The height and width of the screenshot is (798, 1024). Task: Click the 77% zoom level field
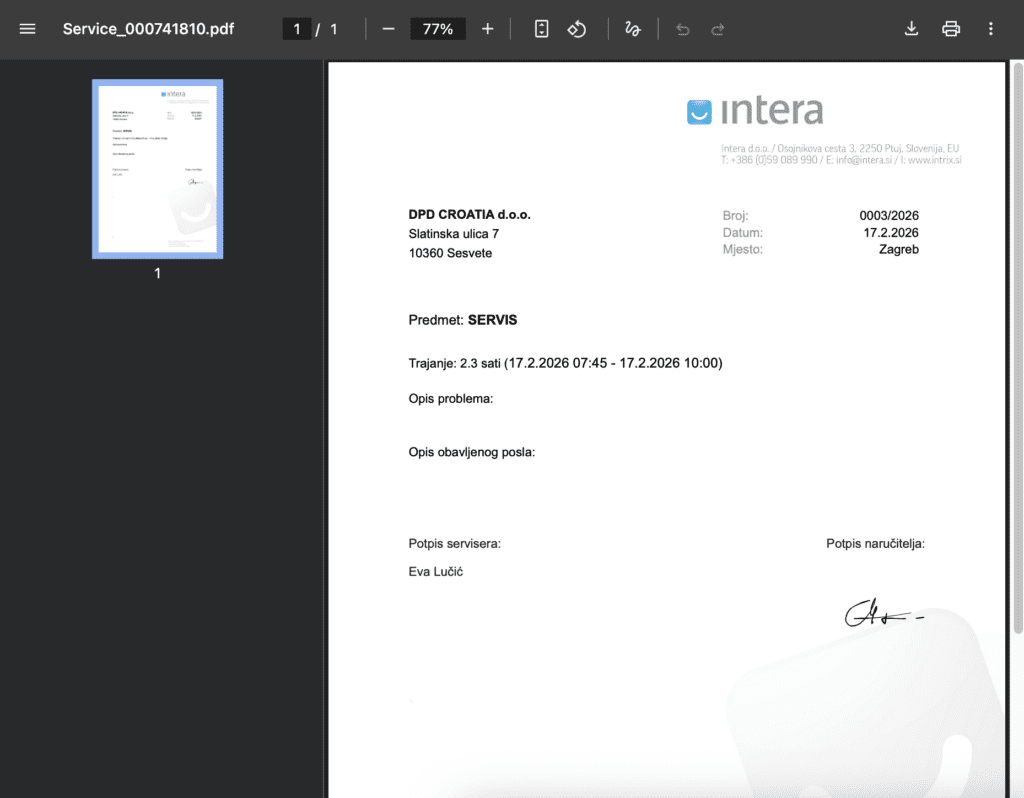click(x=438, y=29)
